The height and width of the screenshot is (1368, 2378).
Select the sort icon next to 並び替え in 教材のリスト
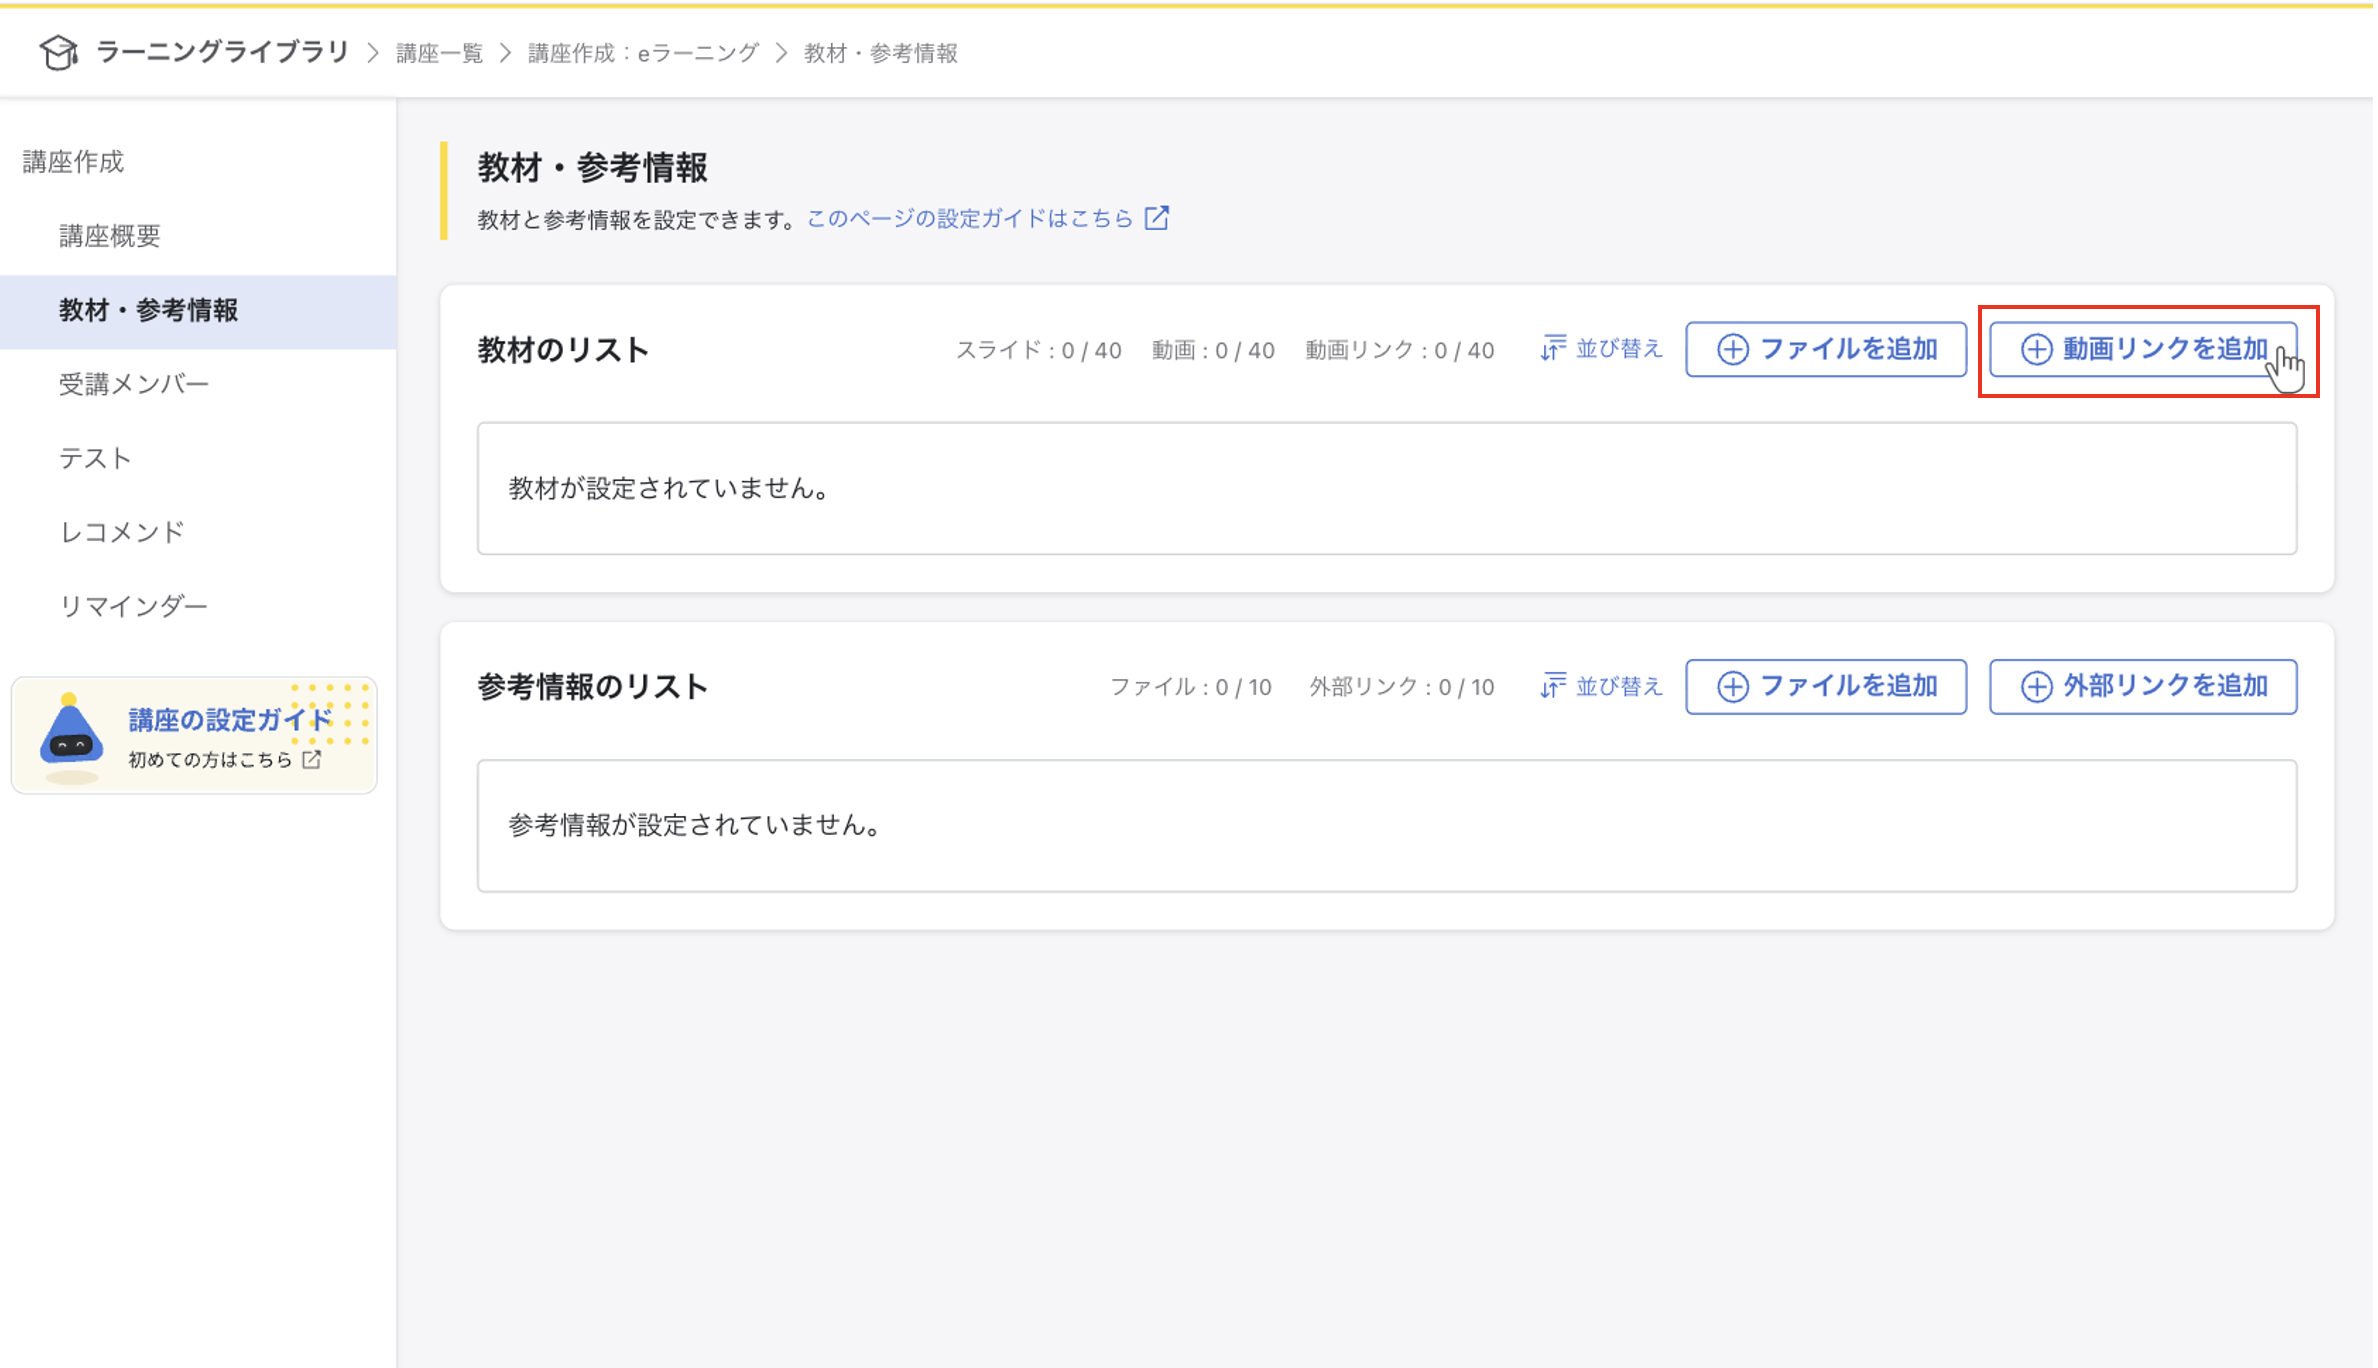pyautogui.click(x=1552, y=349)
